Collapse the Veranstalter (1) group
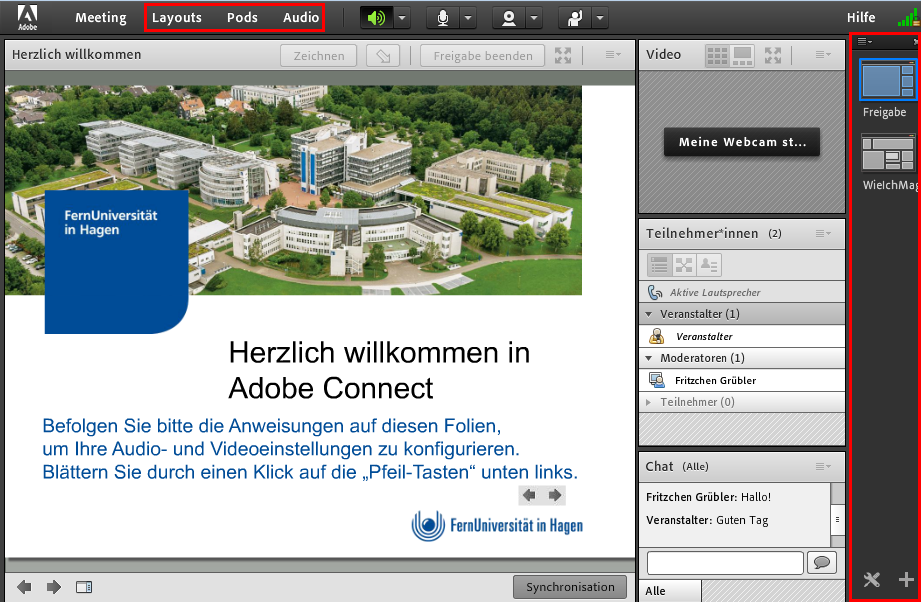 649,314
